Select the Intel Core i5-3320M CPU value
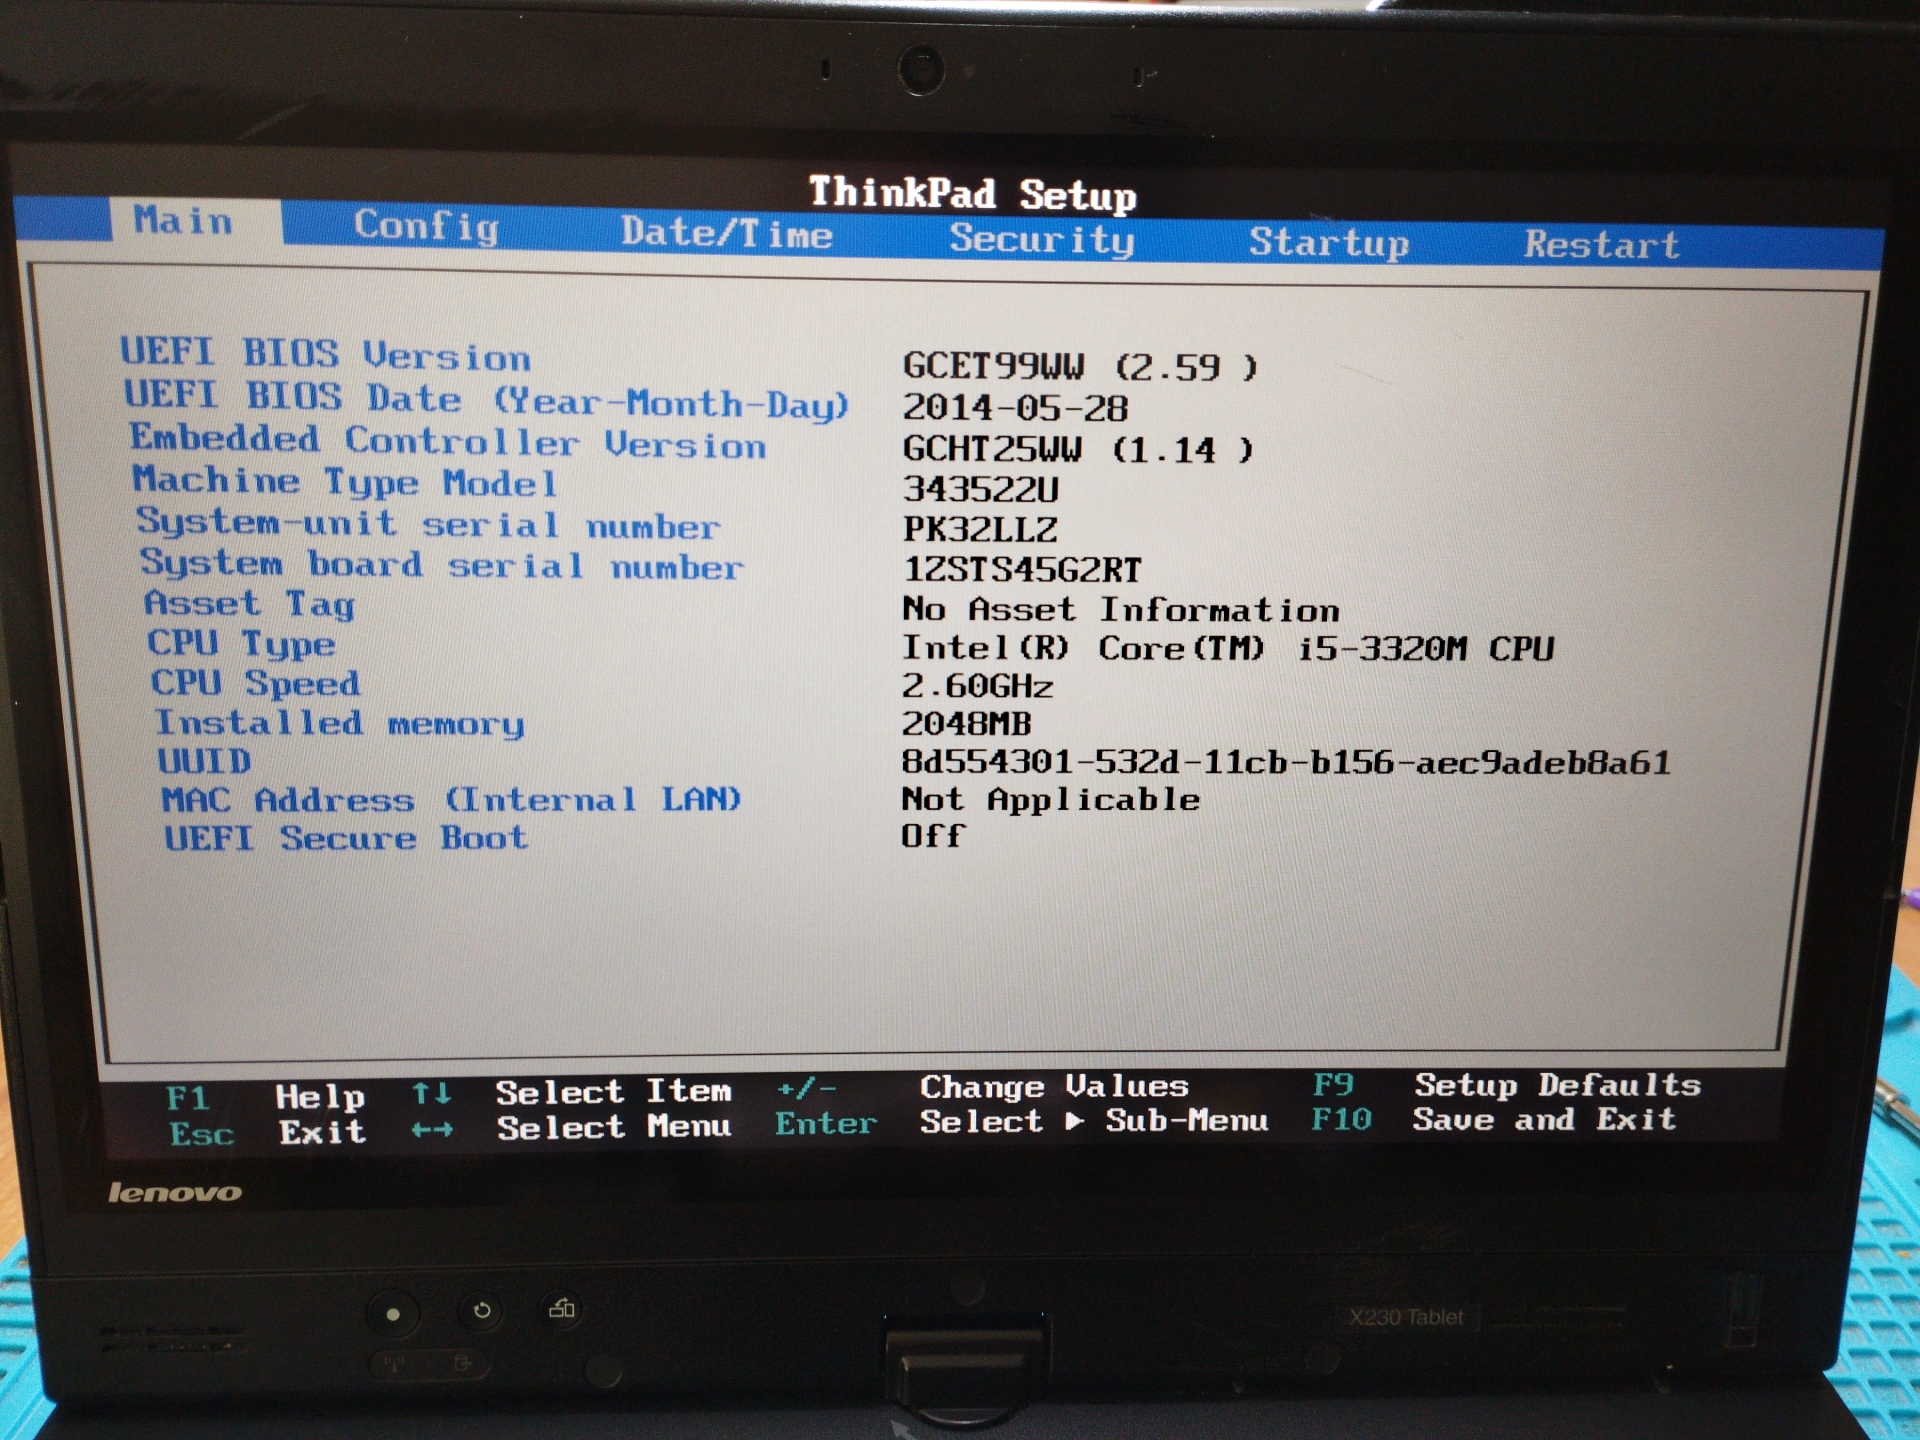 (1228, 648)
